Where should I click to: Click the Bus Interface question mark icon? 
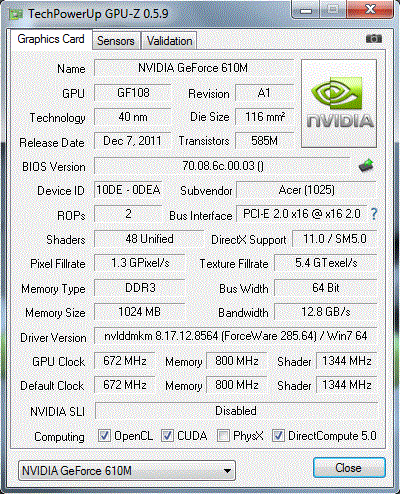click(374, 214)
